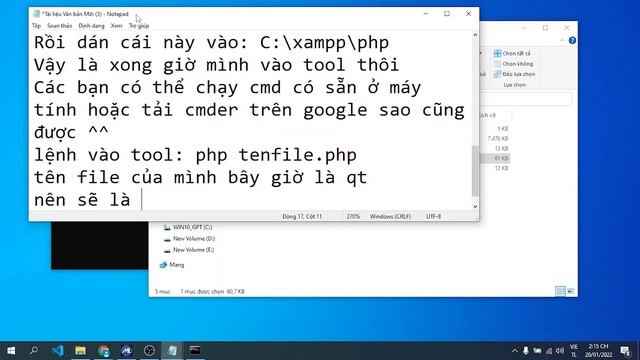Switch Explorer to details view icon
Screen dimensions: 640x360
click(560, 291)
